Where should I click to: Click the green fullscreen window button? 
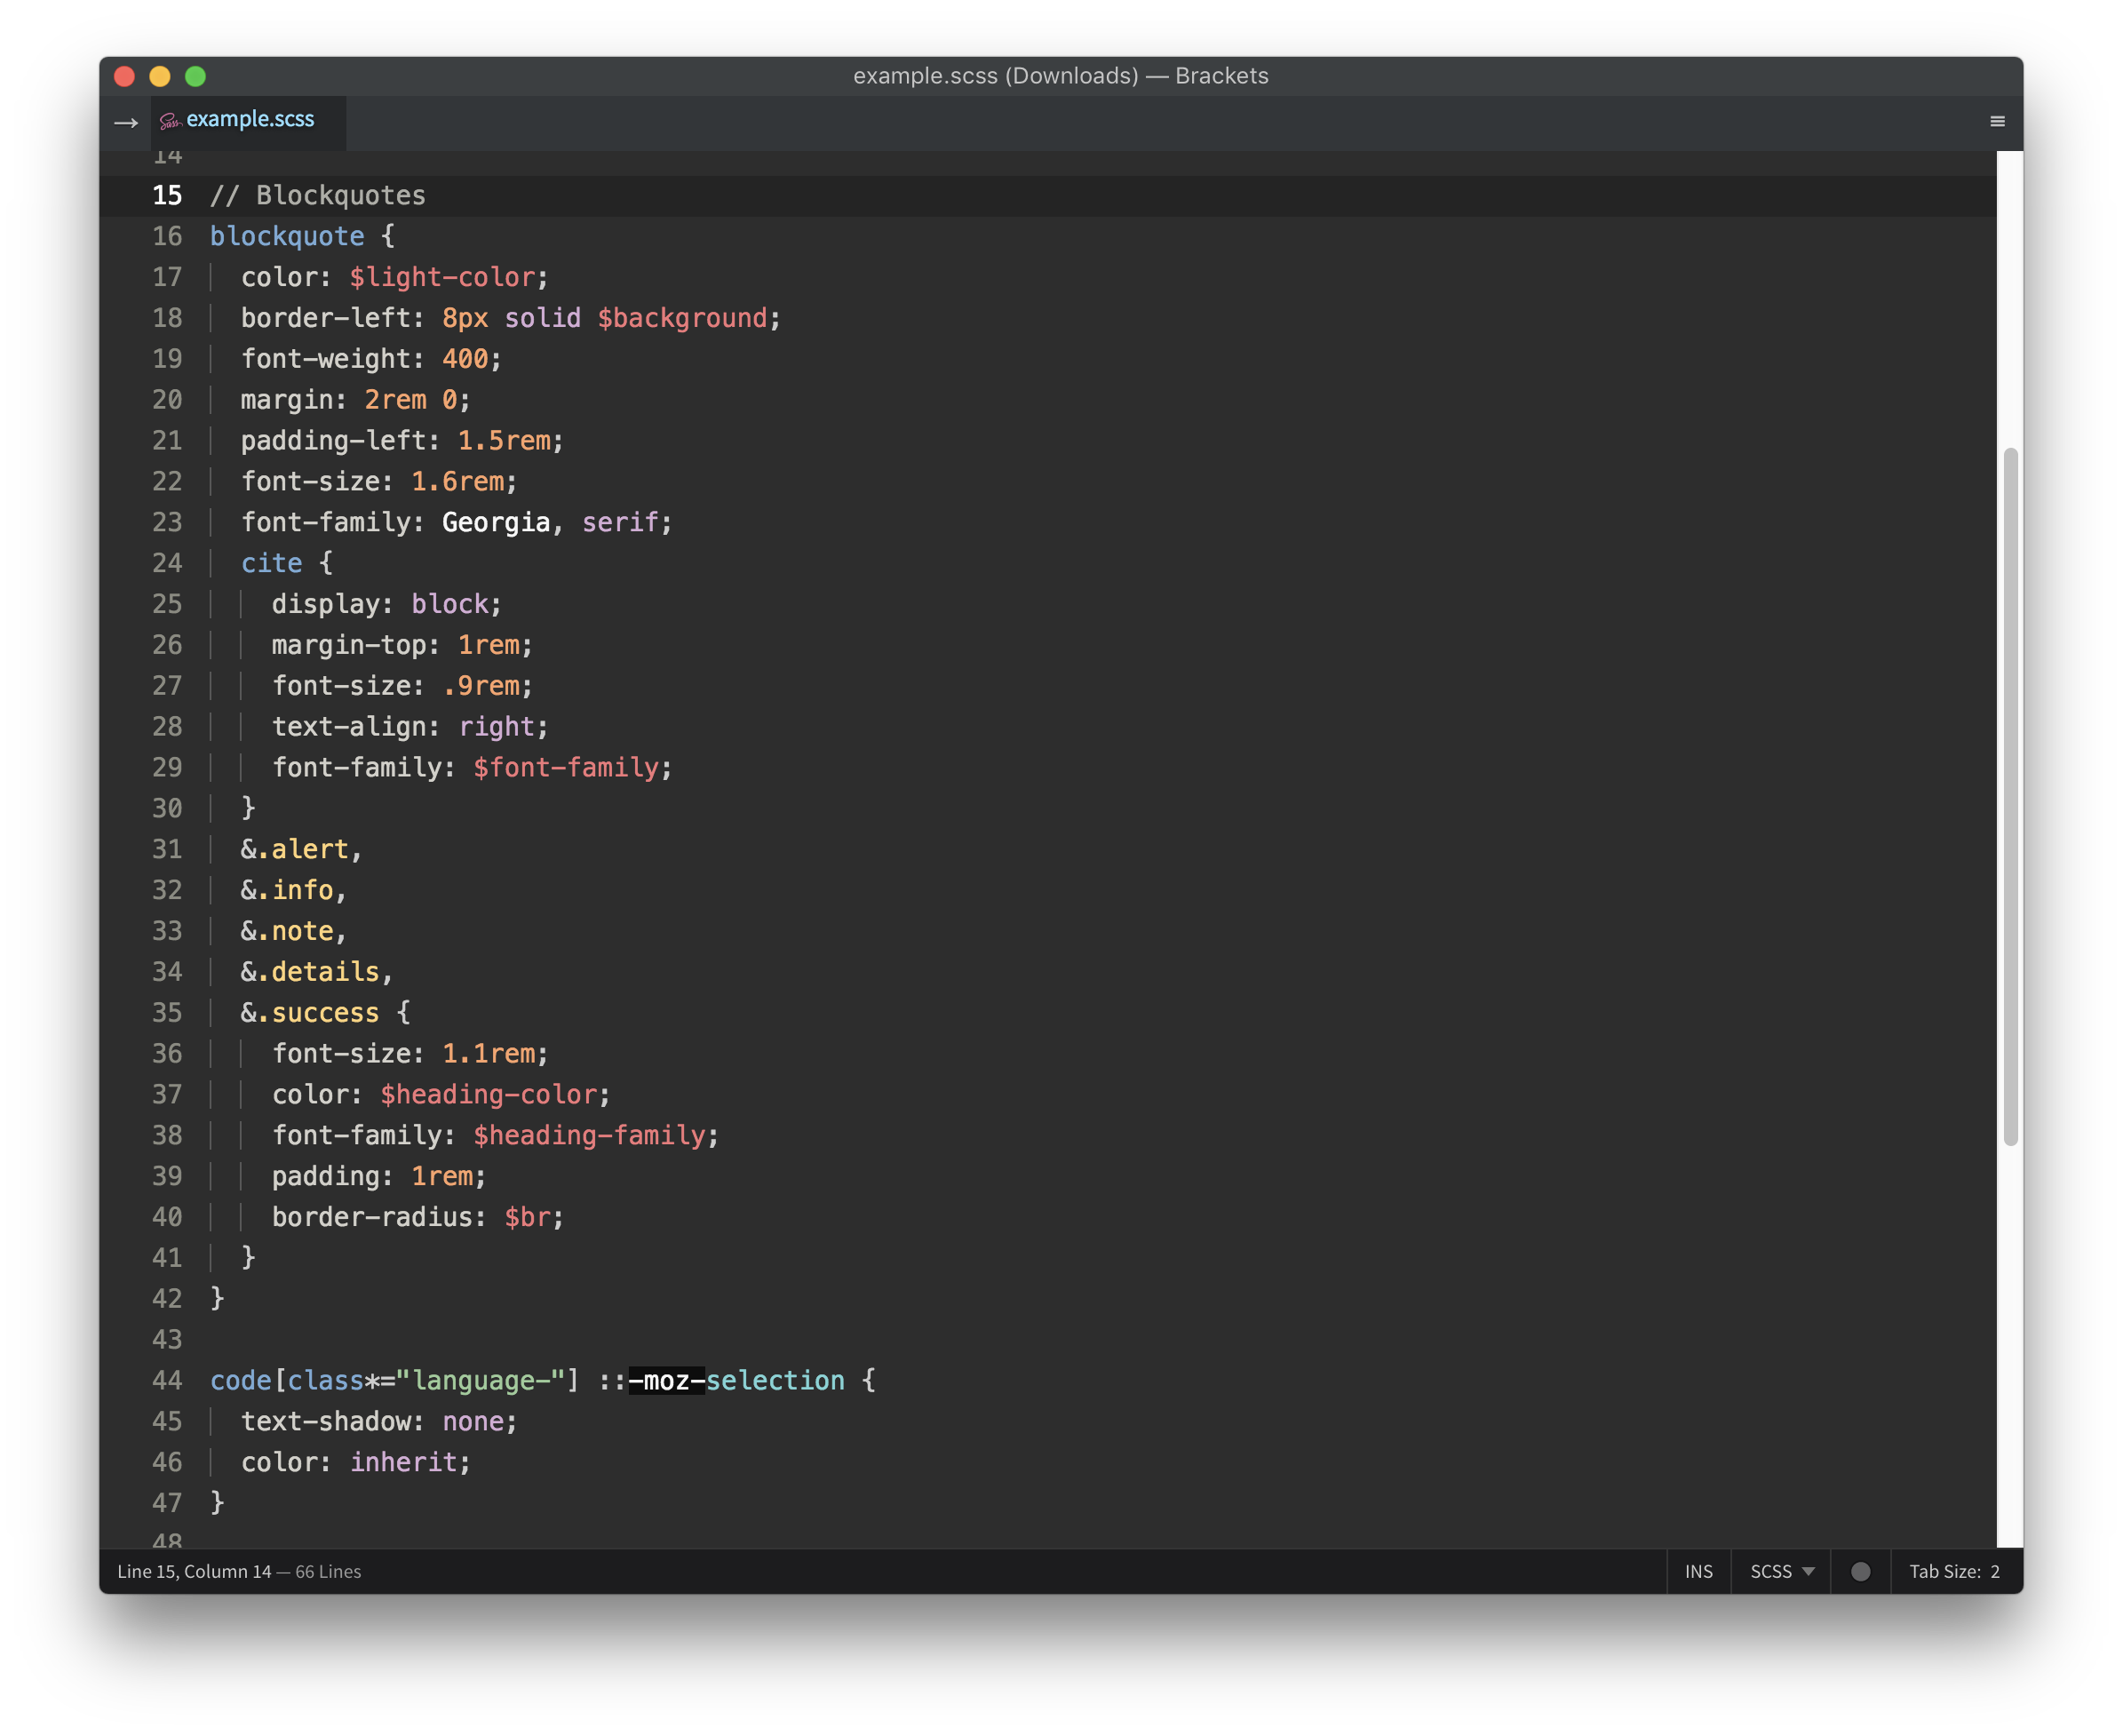tap(196, 76)
